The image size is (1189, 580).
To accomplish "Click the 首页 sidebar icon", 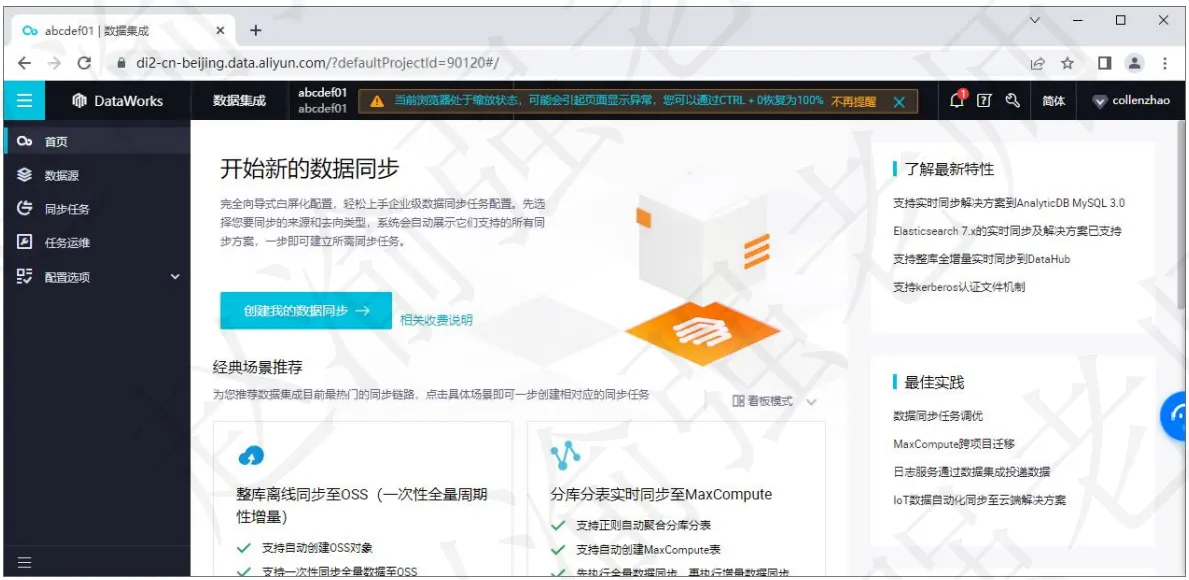I will coord(24,142).
